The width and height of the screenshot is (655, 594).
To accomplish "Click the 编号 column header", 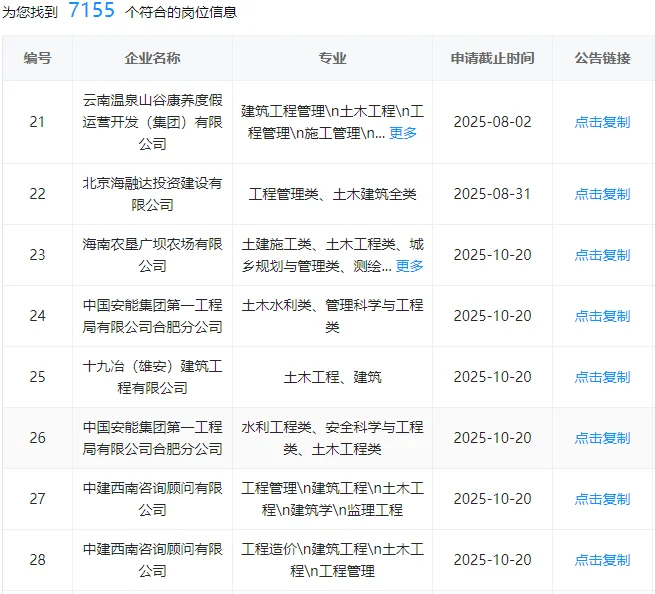I will click(x=38, y=58).
